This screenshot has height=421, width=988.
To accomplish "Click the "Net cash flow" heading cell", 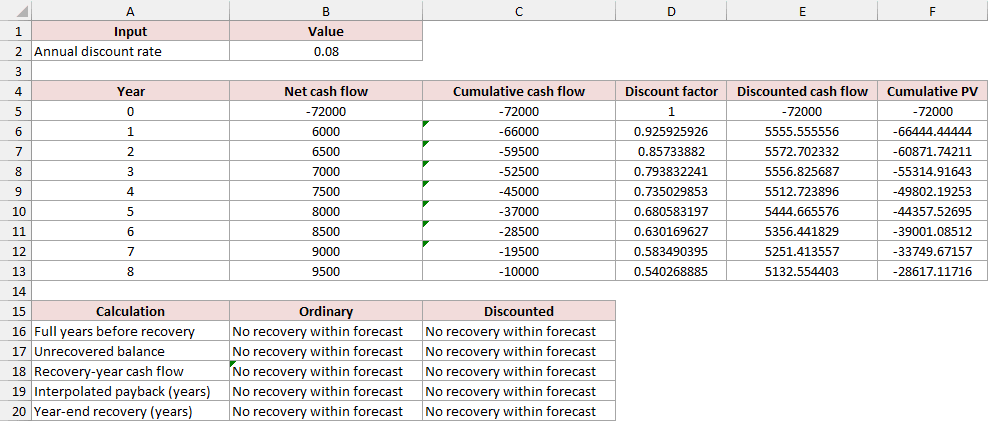I will tap(326, 91).
